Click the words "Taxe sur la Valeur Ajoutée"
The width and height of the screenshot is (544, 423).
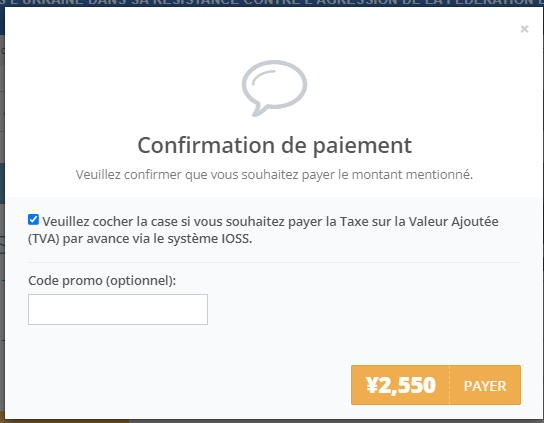point(419,221)
